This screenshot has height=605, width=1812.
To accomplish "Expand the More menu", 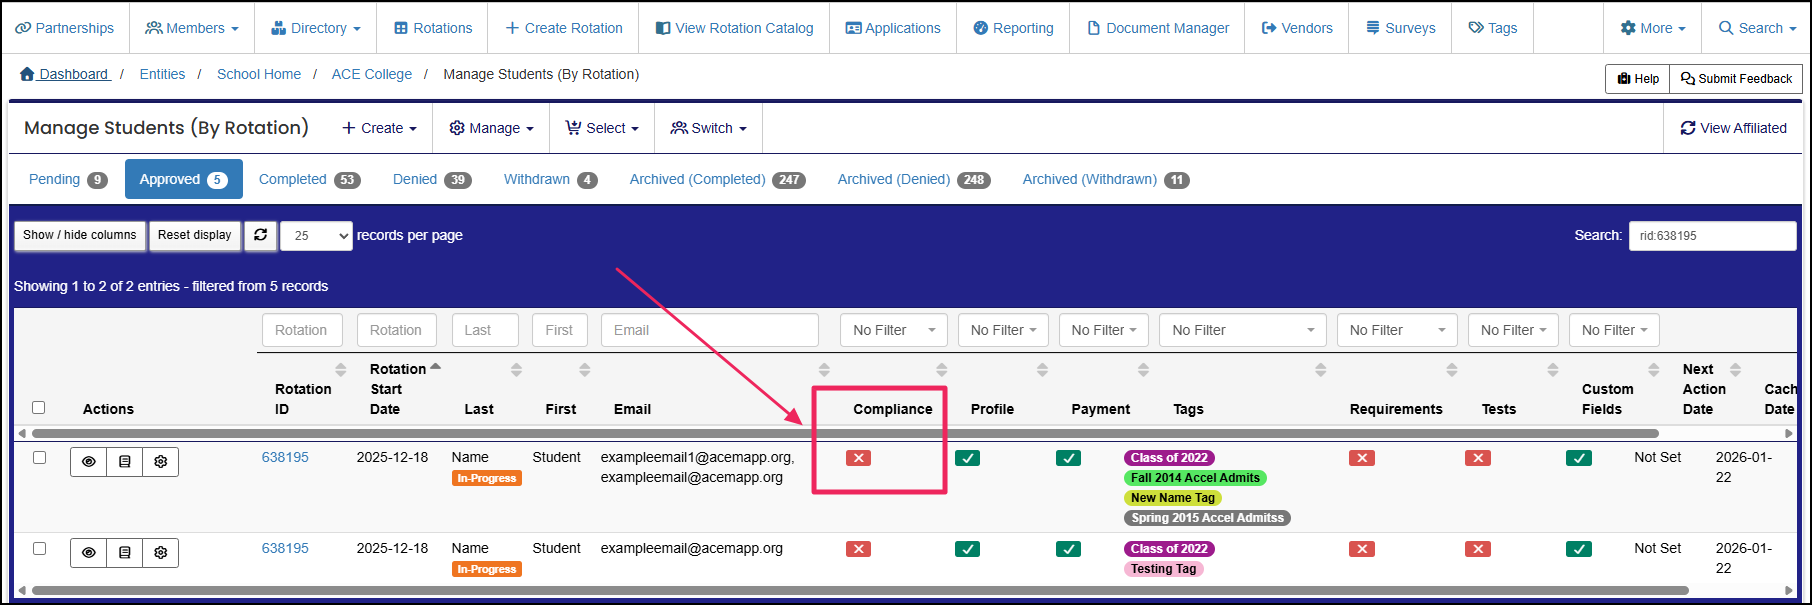I will pyautogui.click(x=1653, y=28).
